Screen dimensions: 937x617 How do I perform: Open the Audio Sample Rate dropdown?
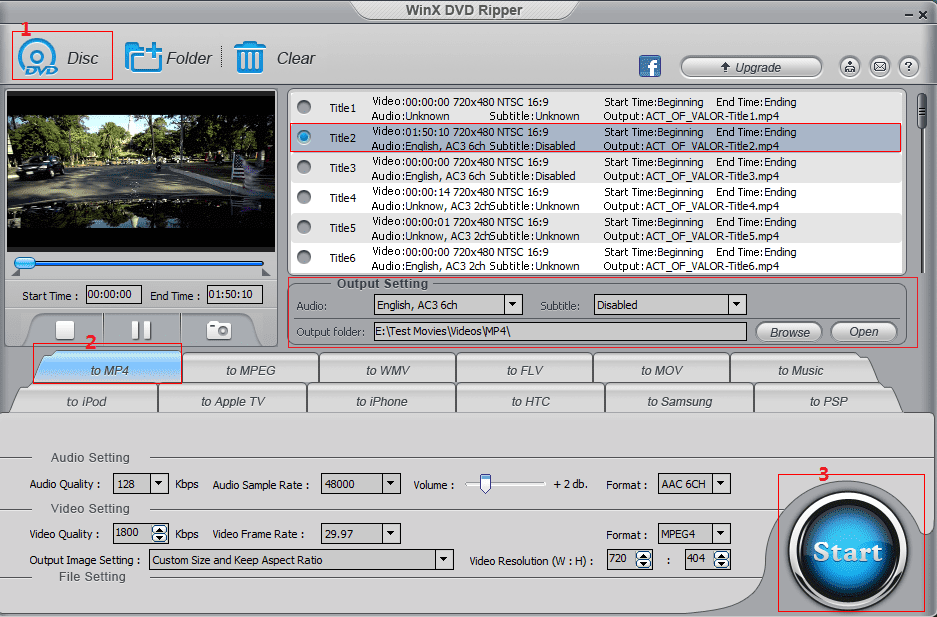click(x=391, y=483)
